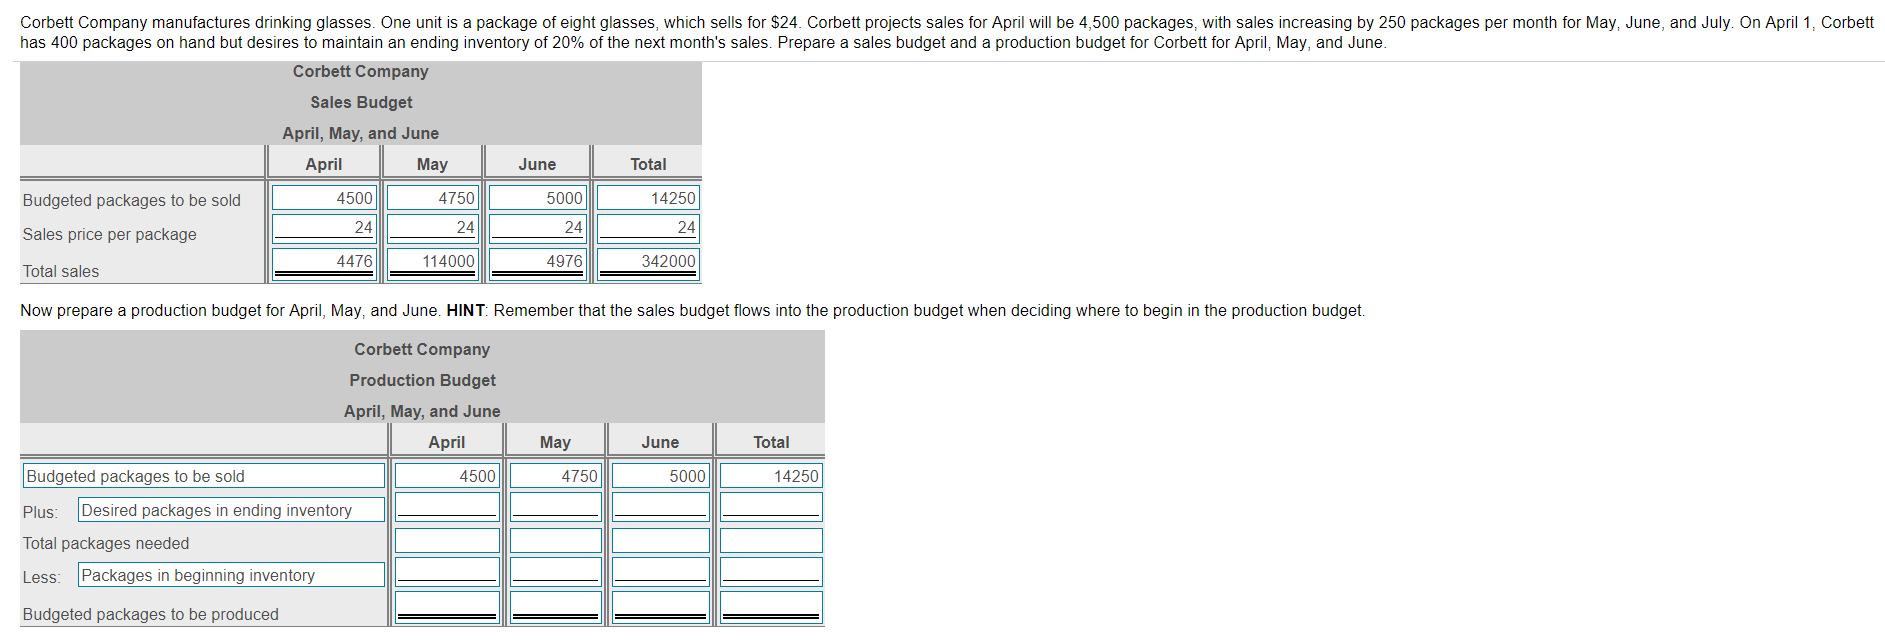
Task: Click the 'Budgeted packages to be produced' row label
Action: [151, 614]
